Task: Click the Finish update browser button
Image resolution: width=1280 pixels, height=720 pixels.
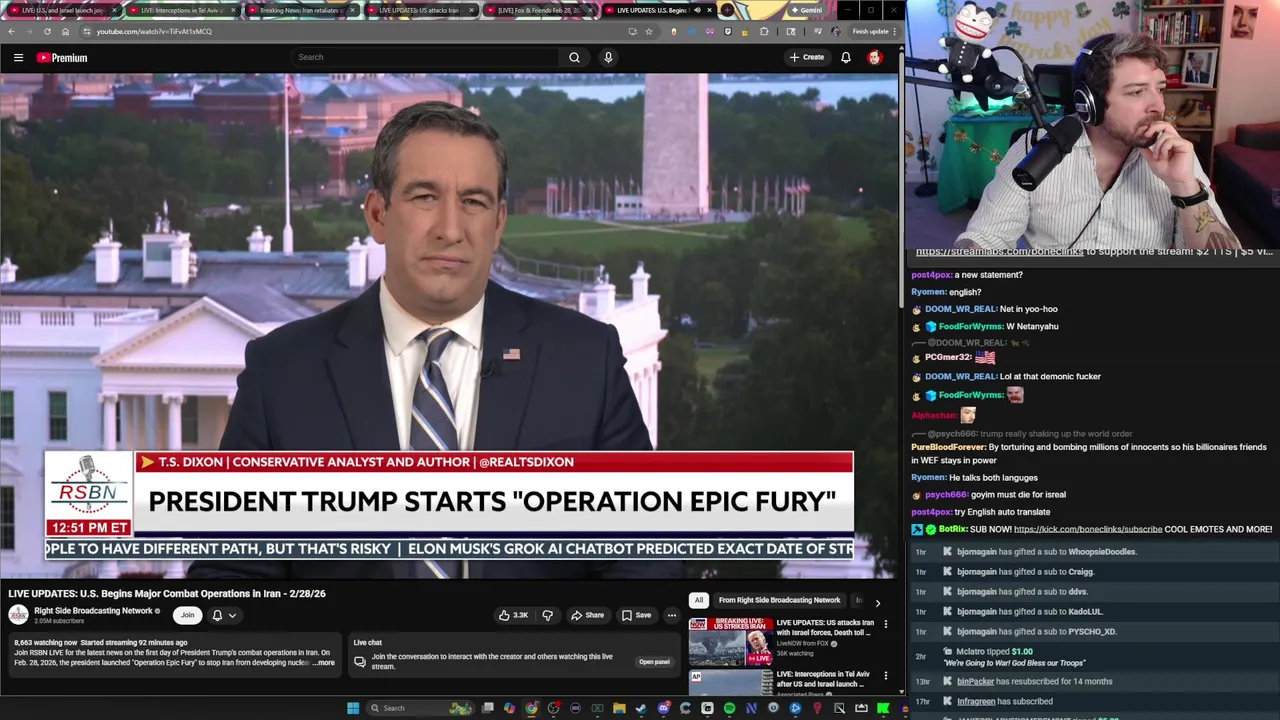Action: tap(874, 31)
